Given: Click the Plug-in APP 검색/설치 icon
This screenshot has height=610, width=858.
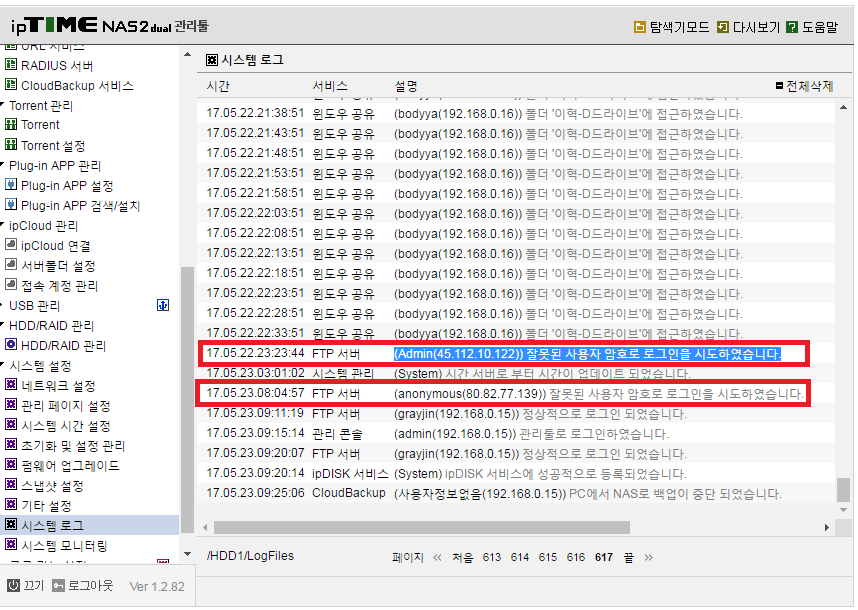Looking at the screenshot, I should [10, 205].
